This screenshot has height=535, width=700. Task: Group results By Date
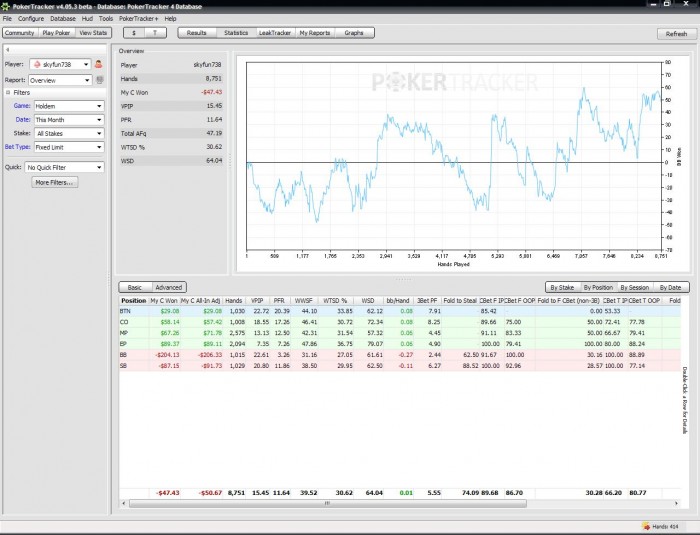pos(671,288)
